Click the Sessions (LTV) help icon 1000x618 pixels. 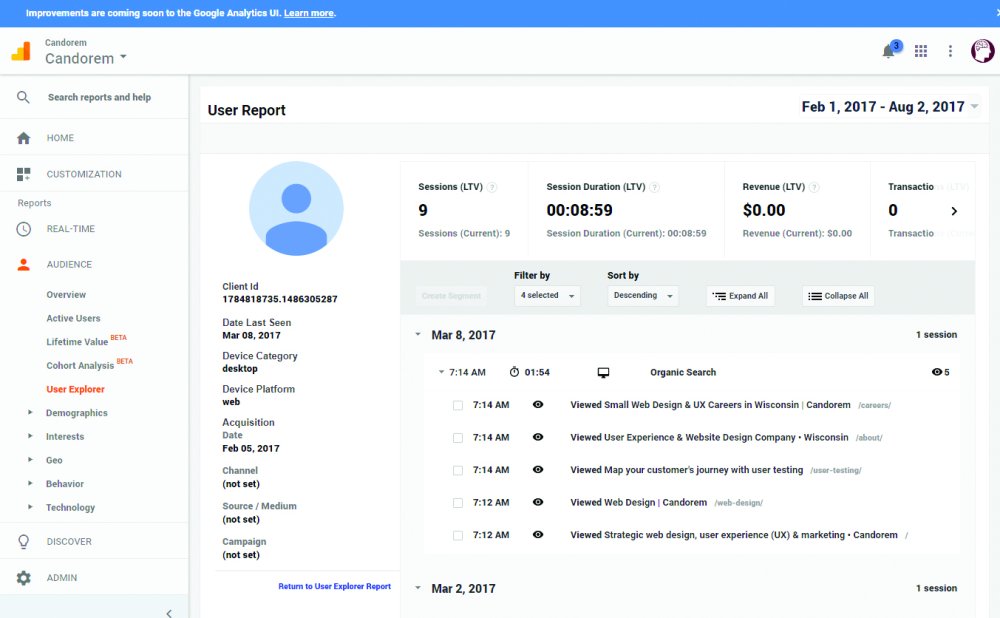pos(492,188)
